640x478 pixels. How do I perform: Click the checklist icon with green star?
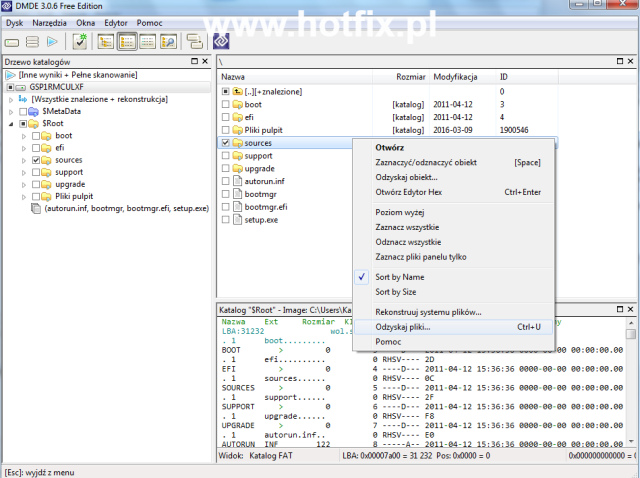coord(80,41)
